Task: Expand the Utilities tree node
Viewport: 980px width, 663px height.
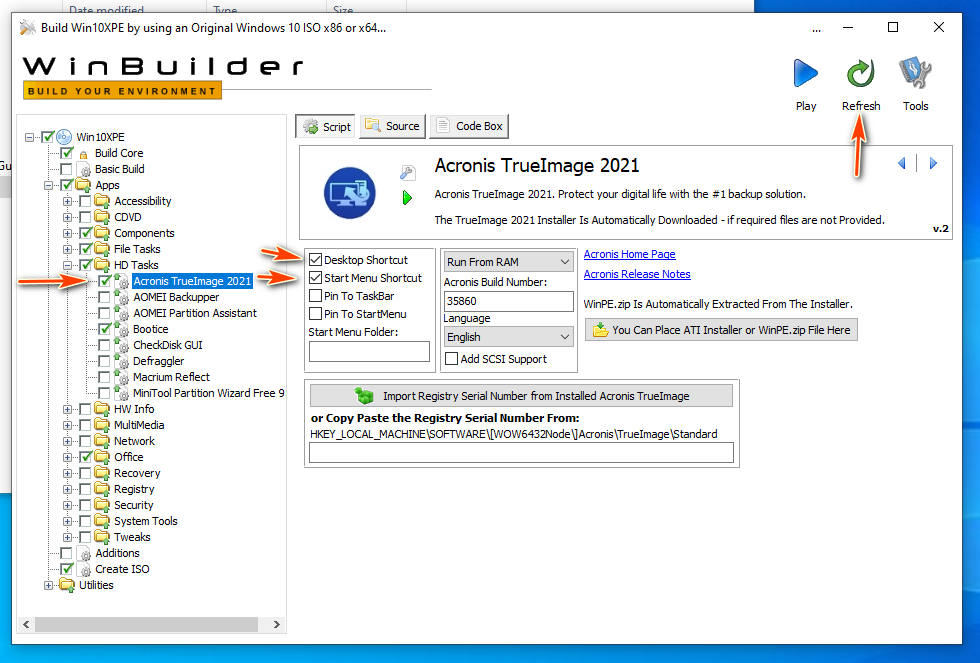Action: click(x=48, y=586)
